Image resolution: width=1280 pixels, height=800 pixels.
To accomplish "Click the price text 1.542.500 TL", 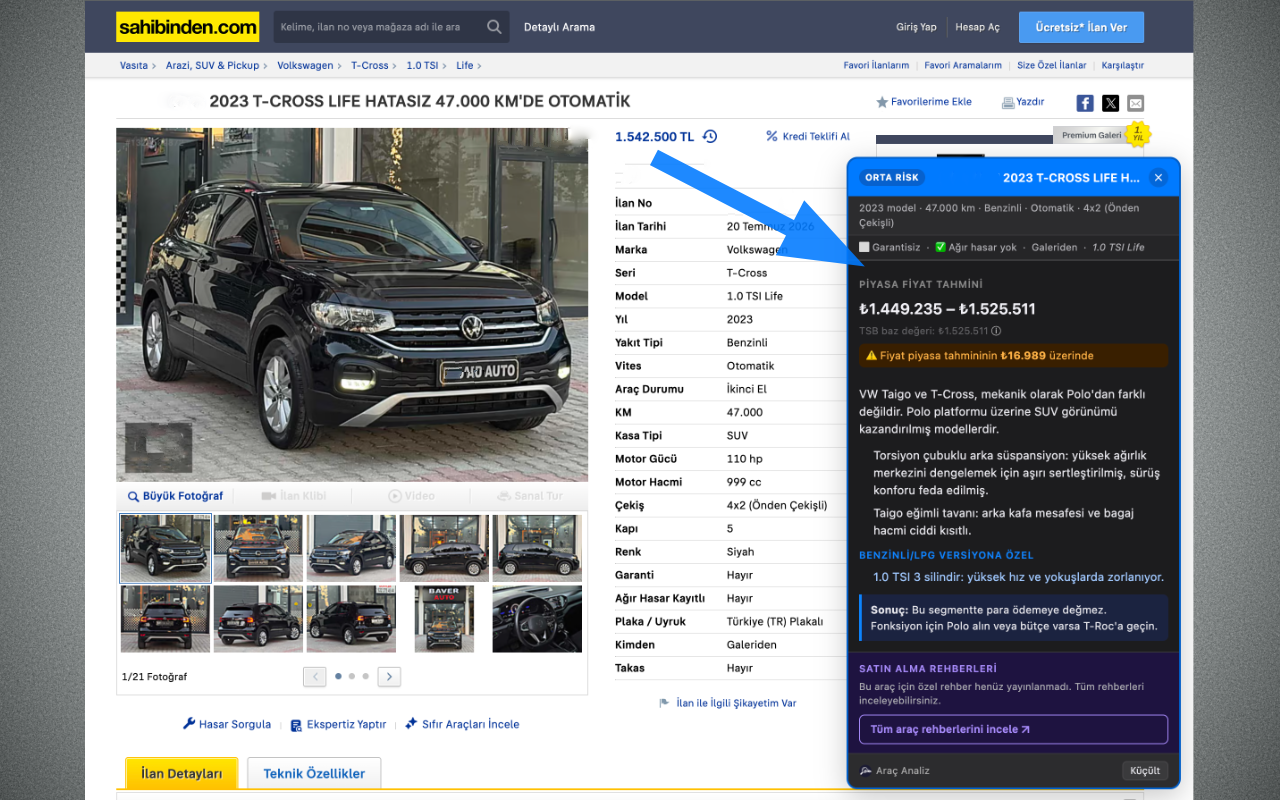I will tap(654, 137).
